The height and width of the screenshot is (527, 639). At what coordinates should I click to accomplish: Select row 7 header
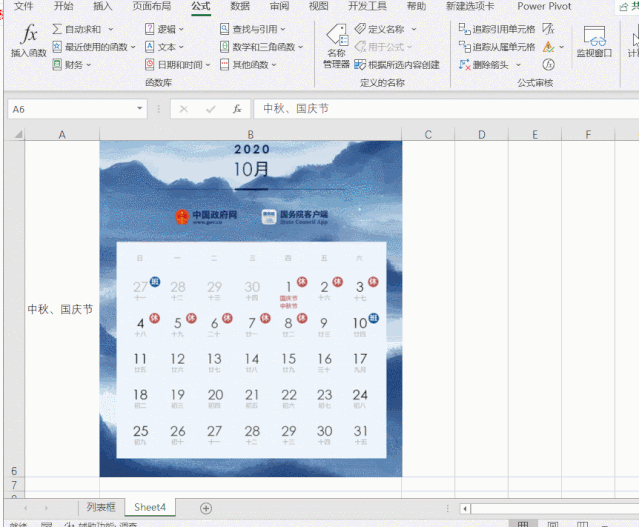14,485
